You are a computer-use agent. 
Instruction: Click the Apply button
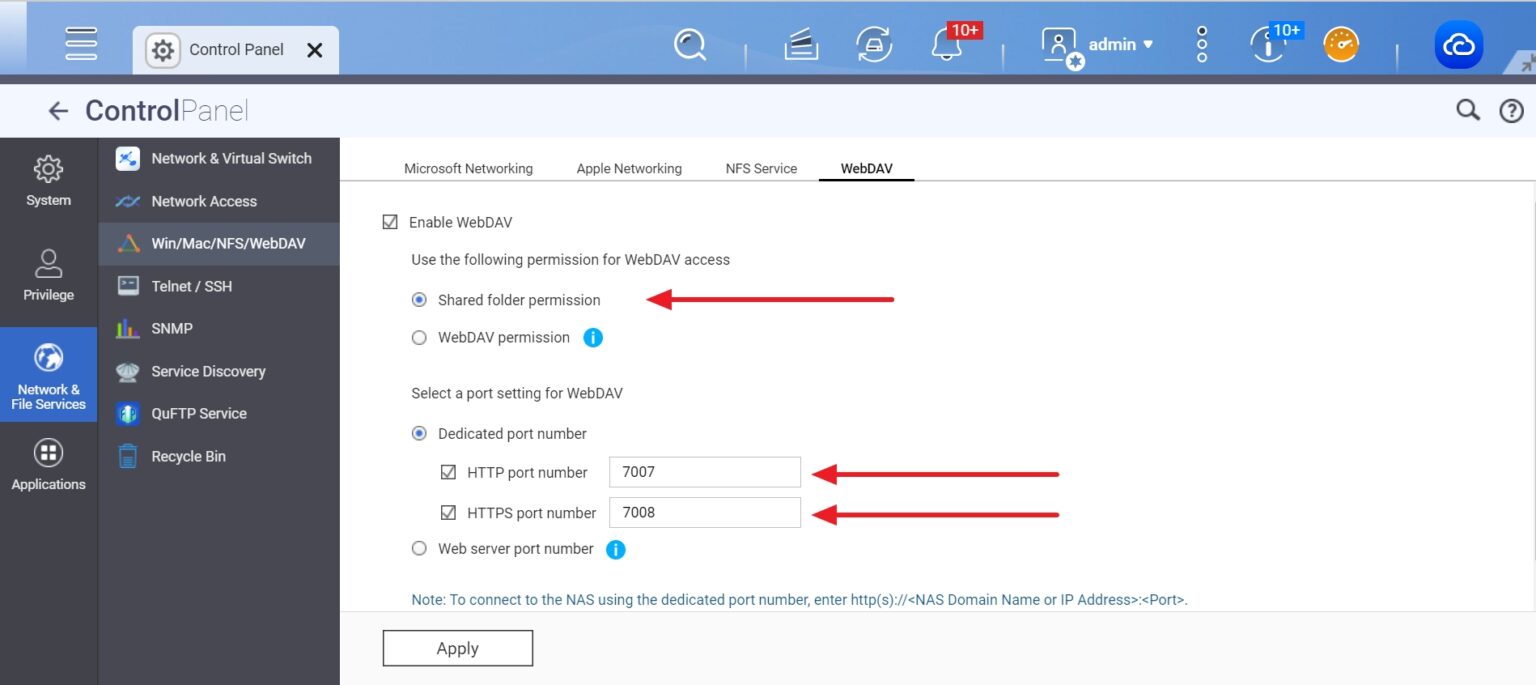(457, 647)
